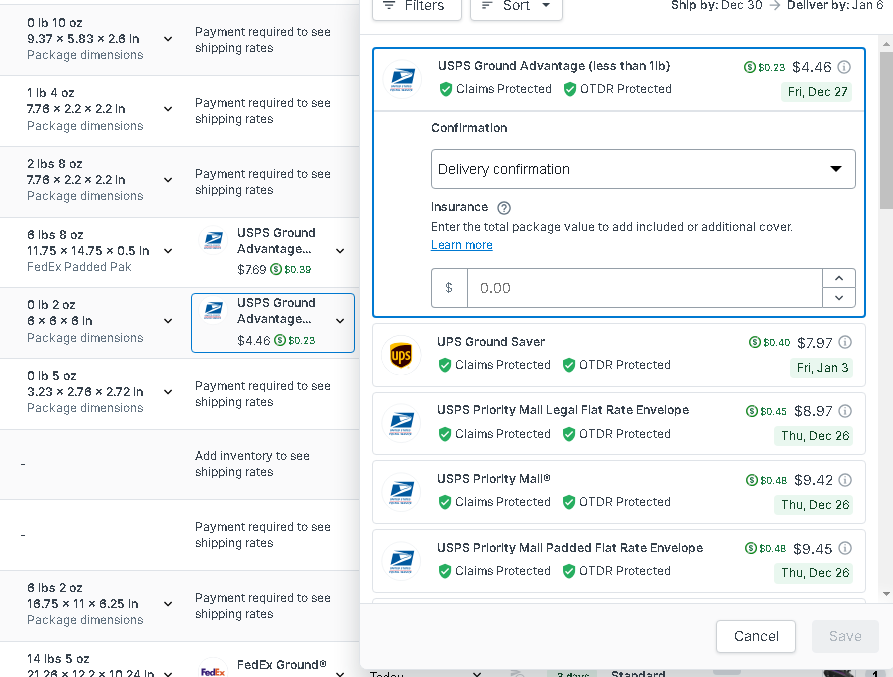Select USPS Priority Mail Legal Flat Rate Envelope
Image resolution: width=893 pixels, height=677 pixels.
pyautogui.click(x=618, y=423)
